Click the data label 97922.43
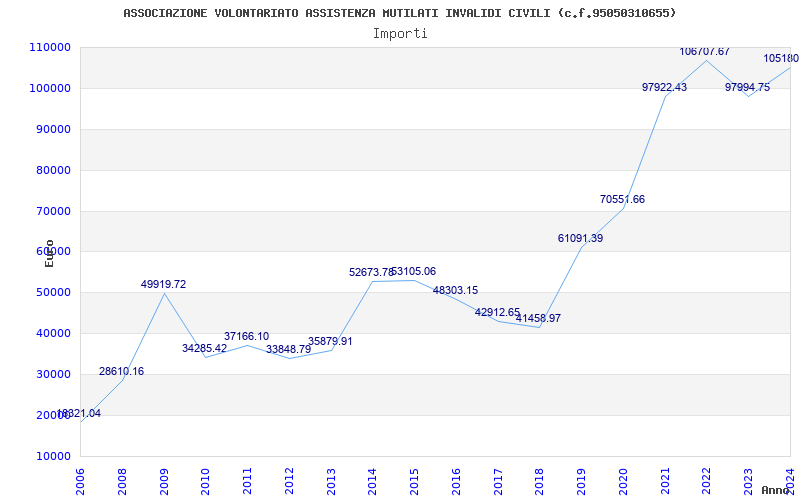The image size is (800, 500). [664, 87]
